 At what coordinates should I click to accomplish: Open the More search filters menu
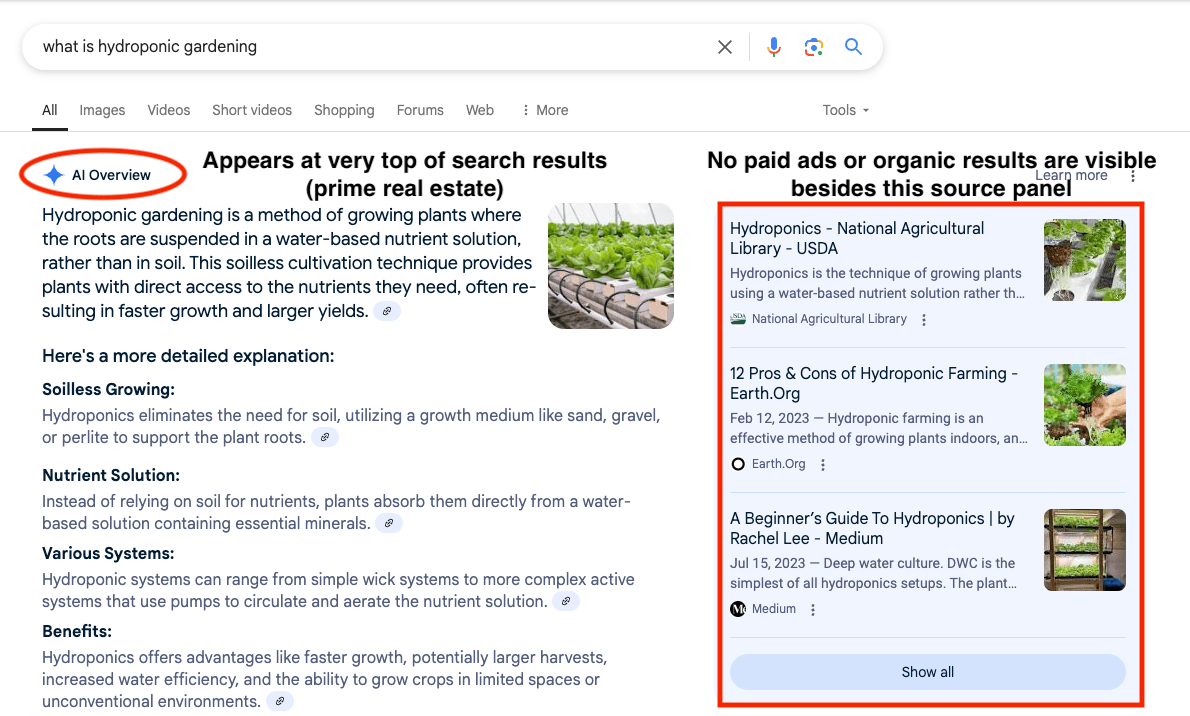[x=545, y=110]
